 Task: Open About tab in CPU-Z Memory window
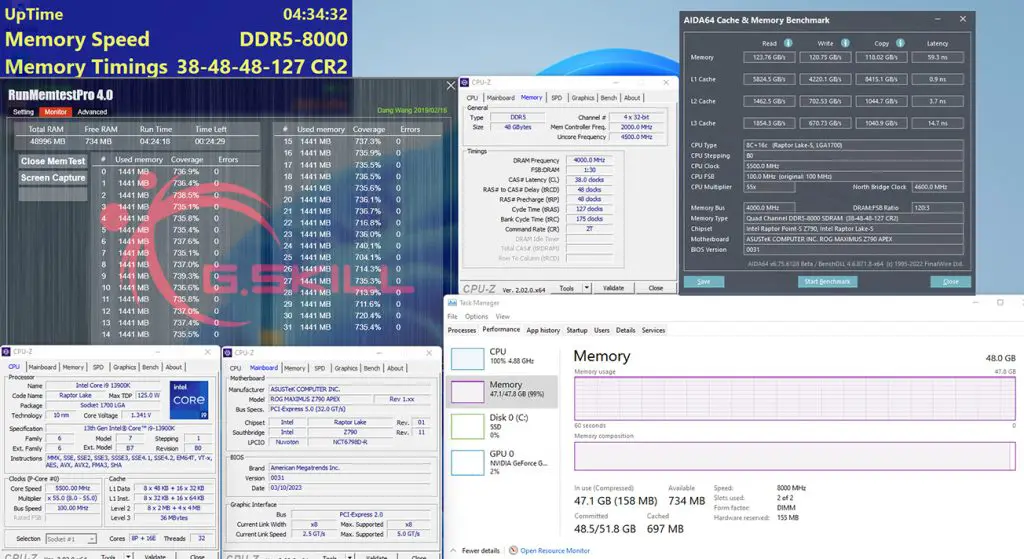[632, 97]
